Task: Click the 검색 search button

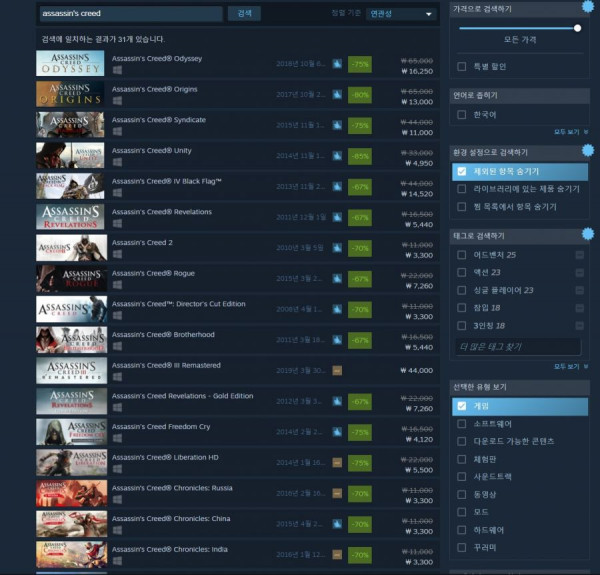Action: 244,13
